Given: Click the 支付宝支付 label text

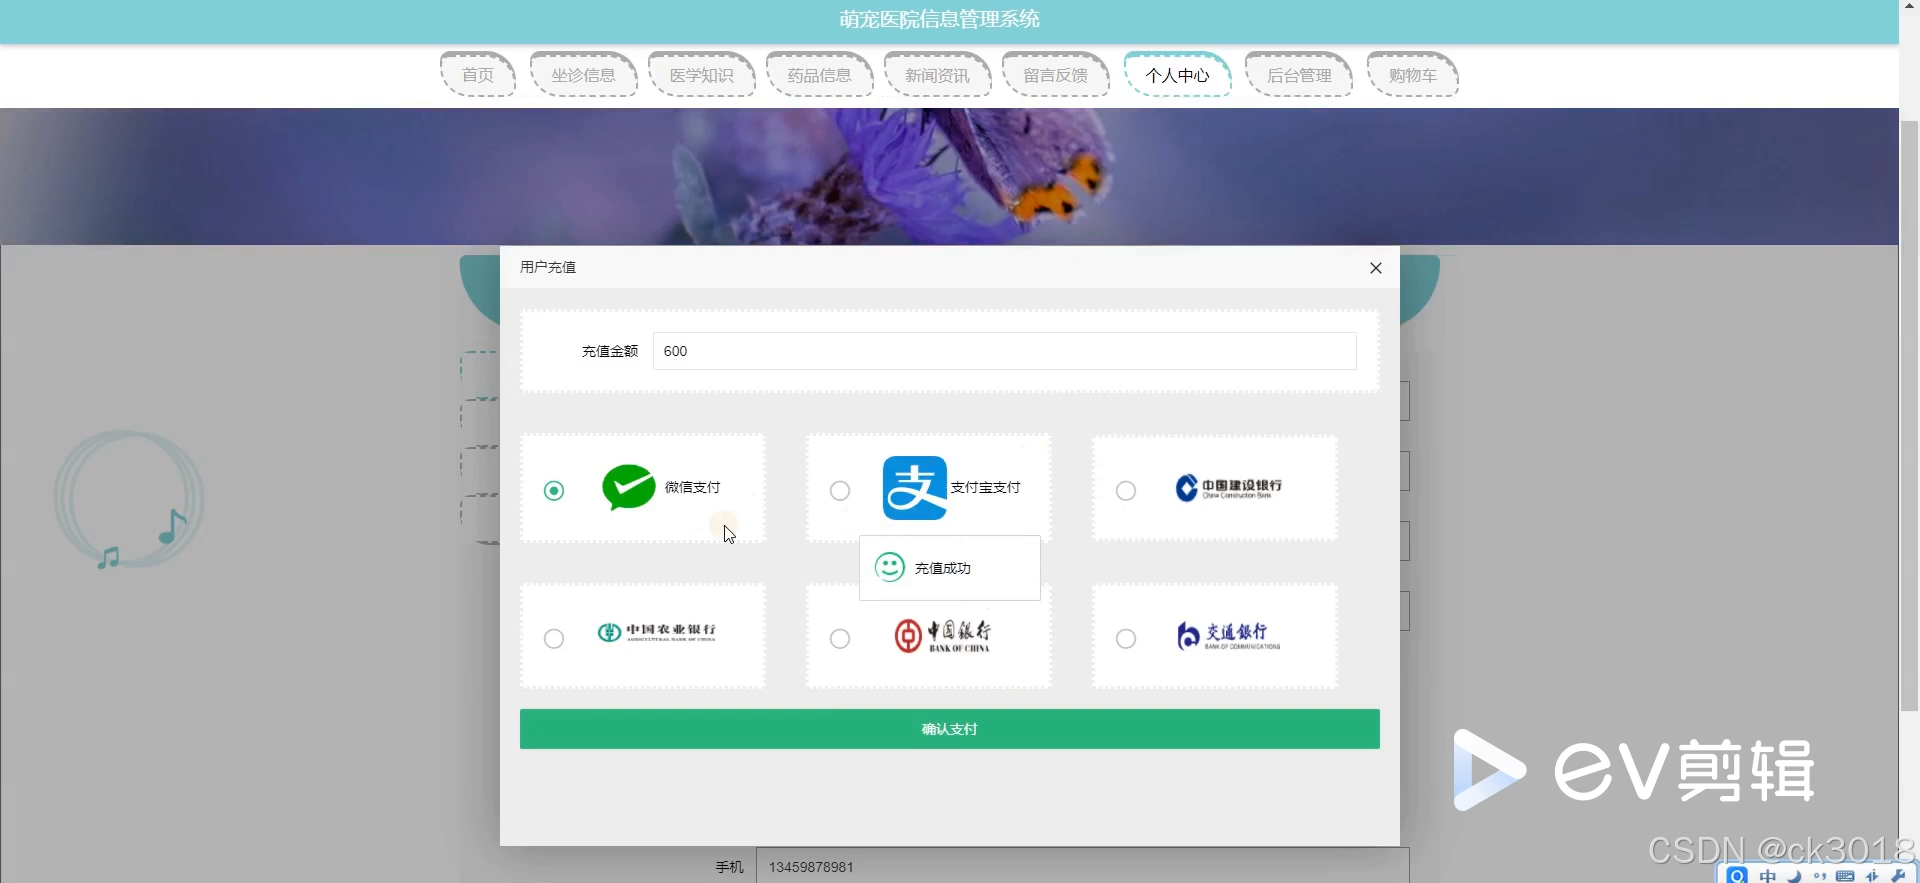Looking at the screenshot, I should coord(985,487).
